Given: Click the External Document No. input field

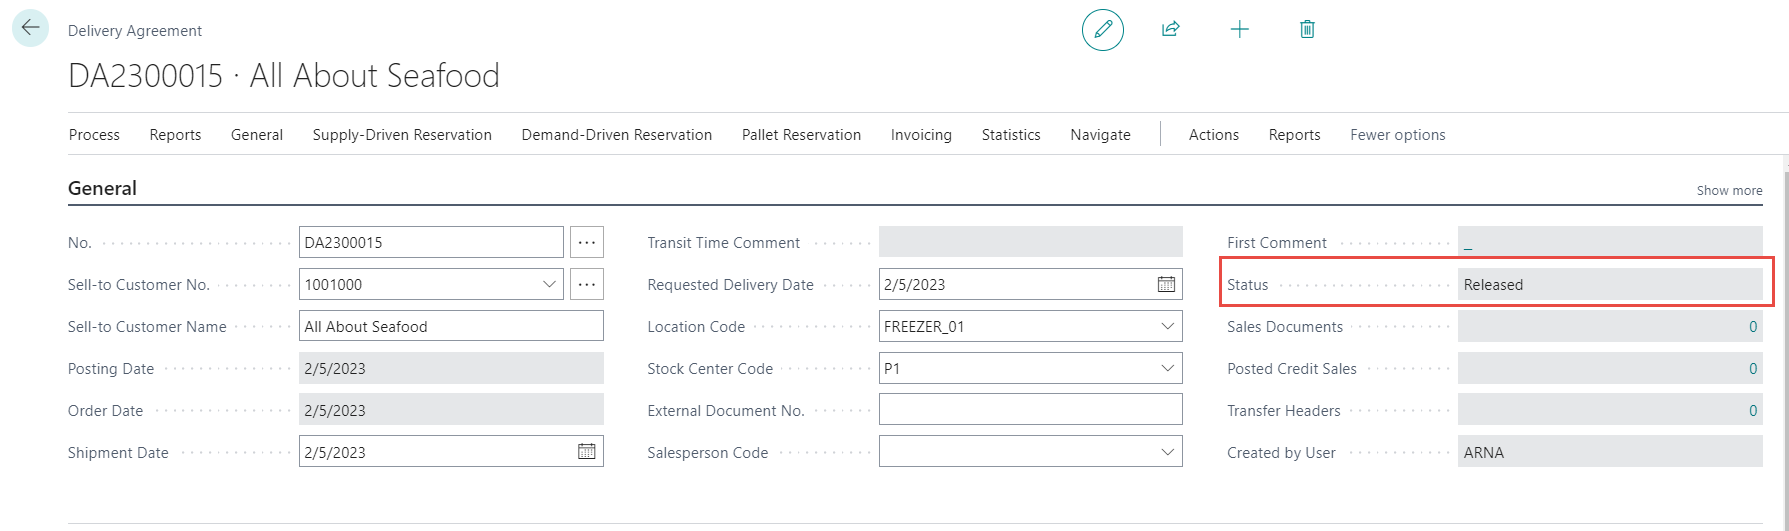Looking at the screenshot, I should (x=1030, y=410).
